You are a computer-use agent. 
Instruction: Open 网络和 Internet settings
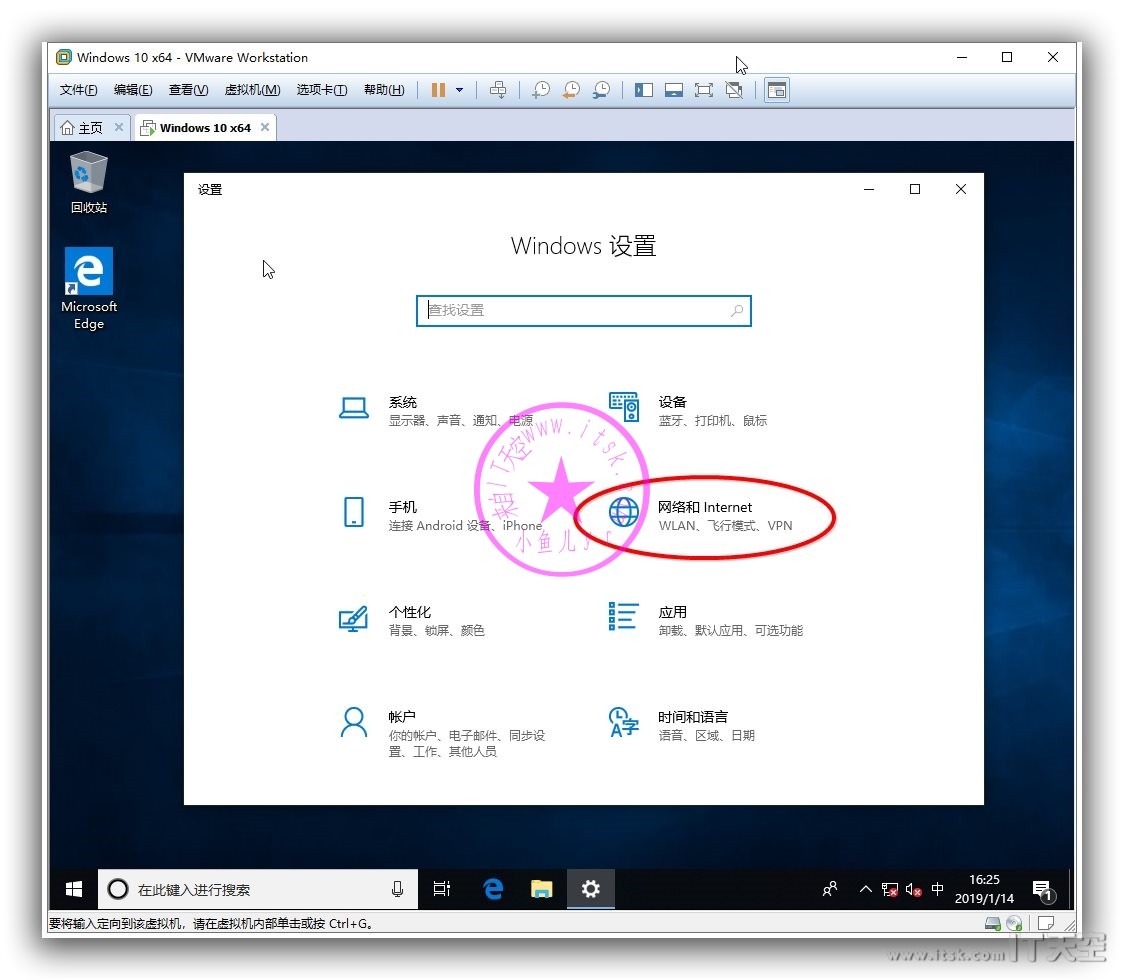tap(701, 515)
